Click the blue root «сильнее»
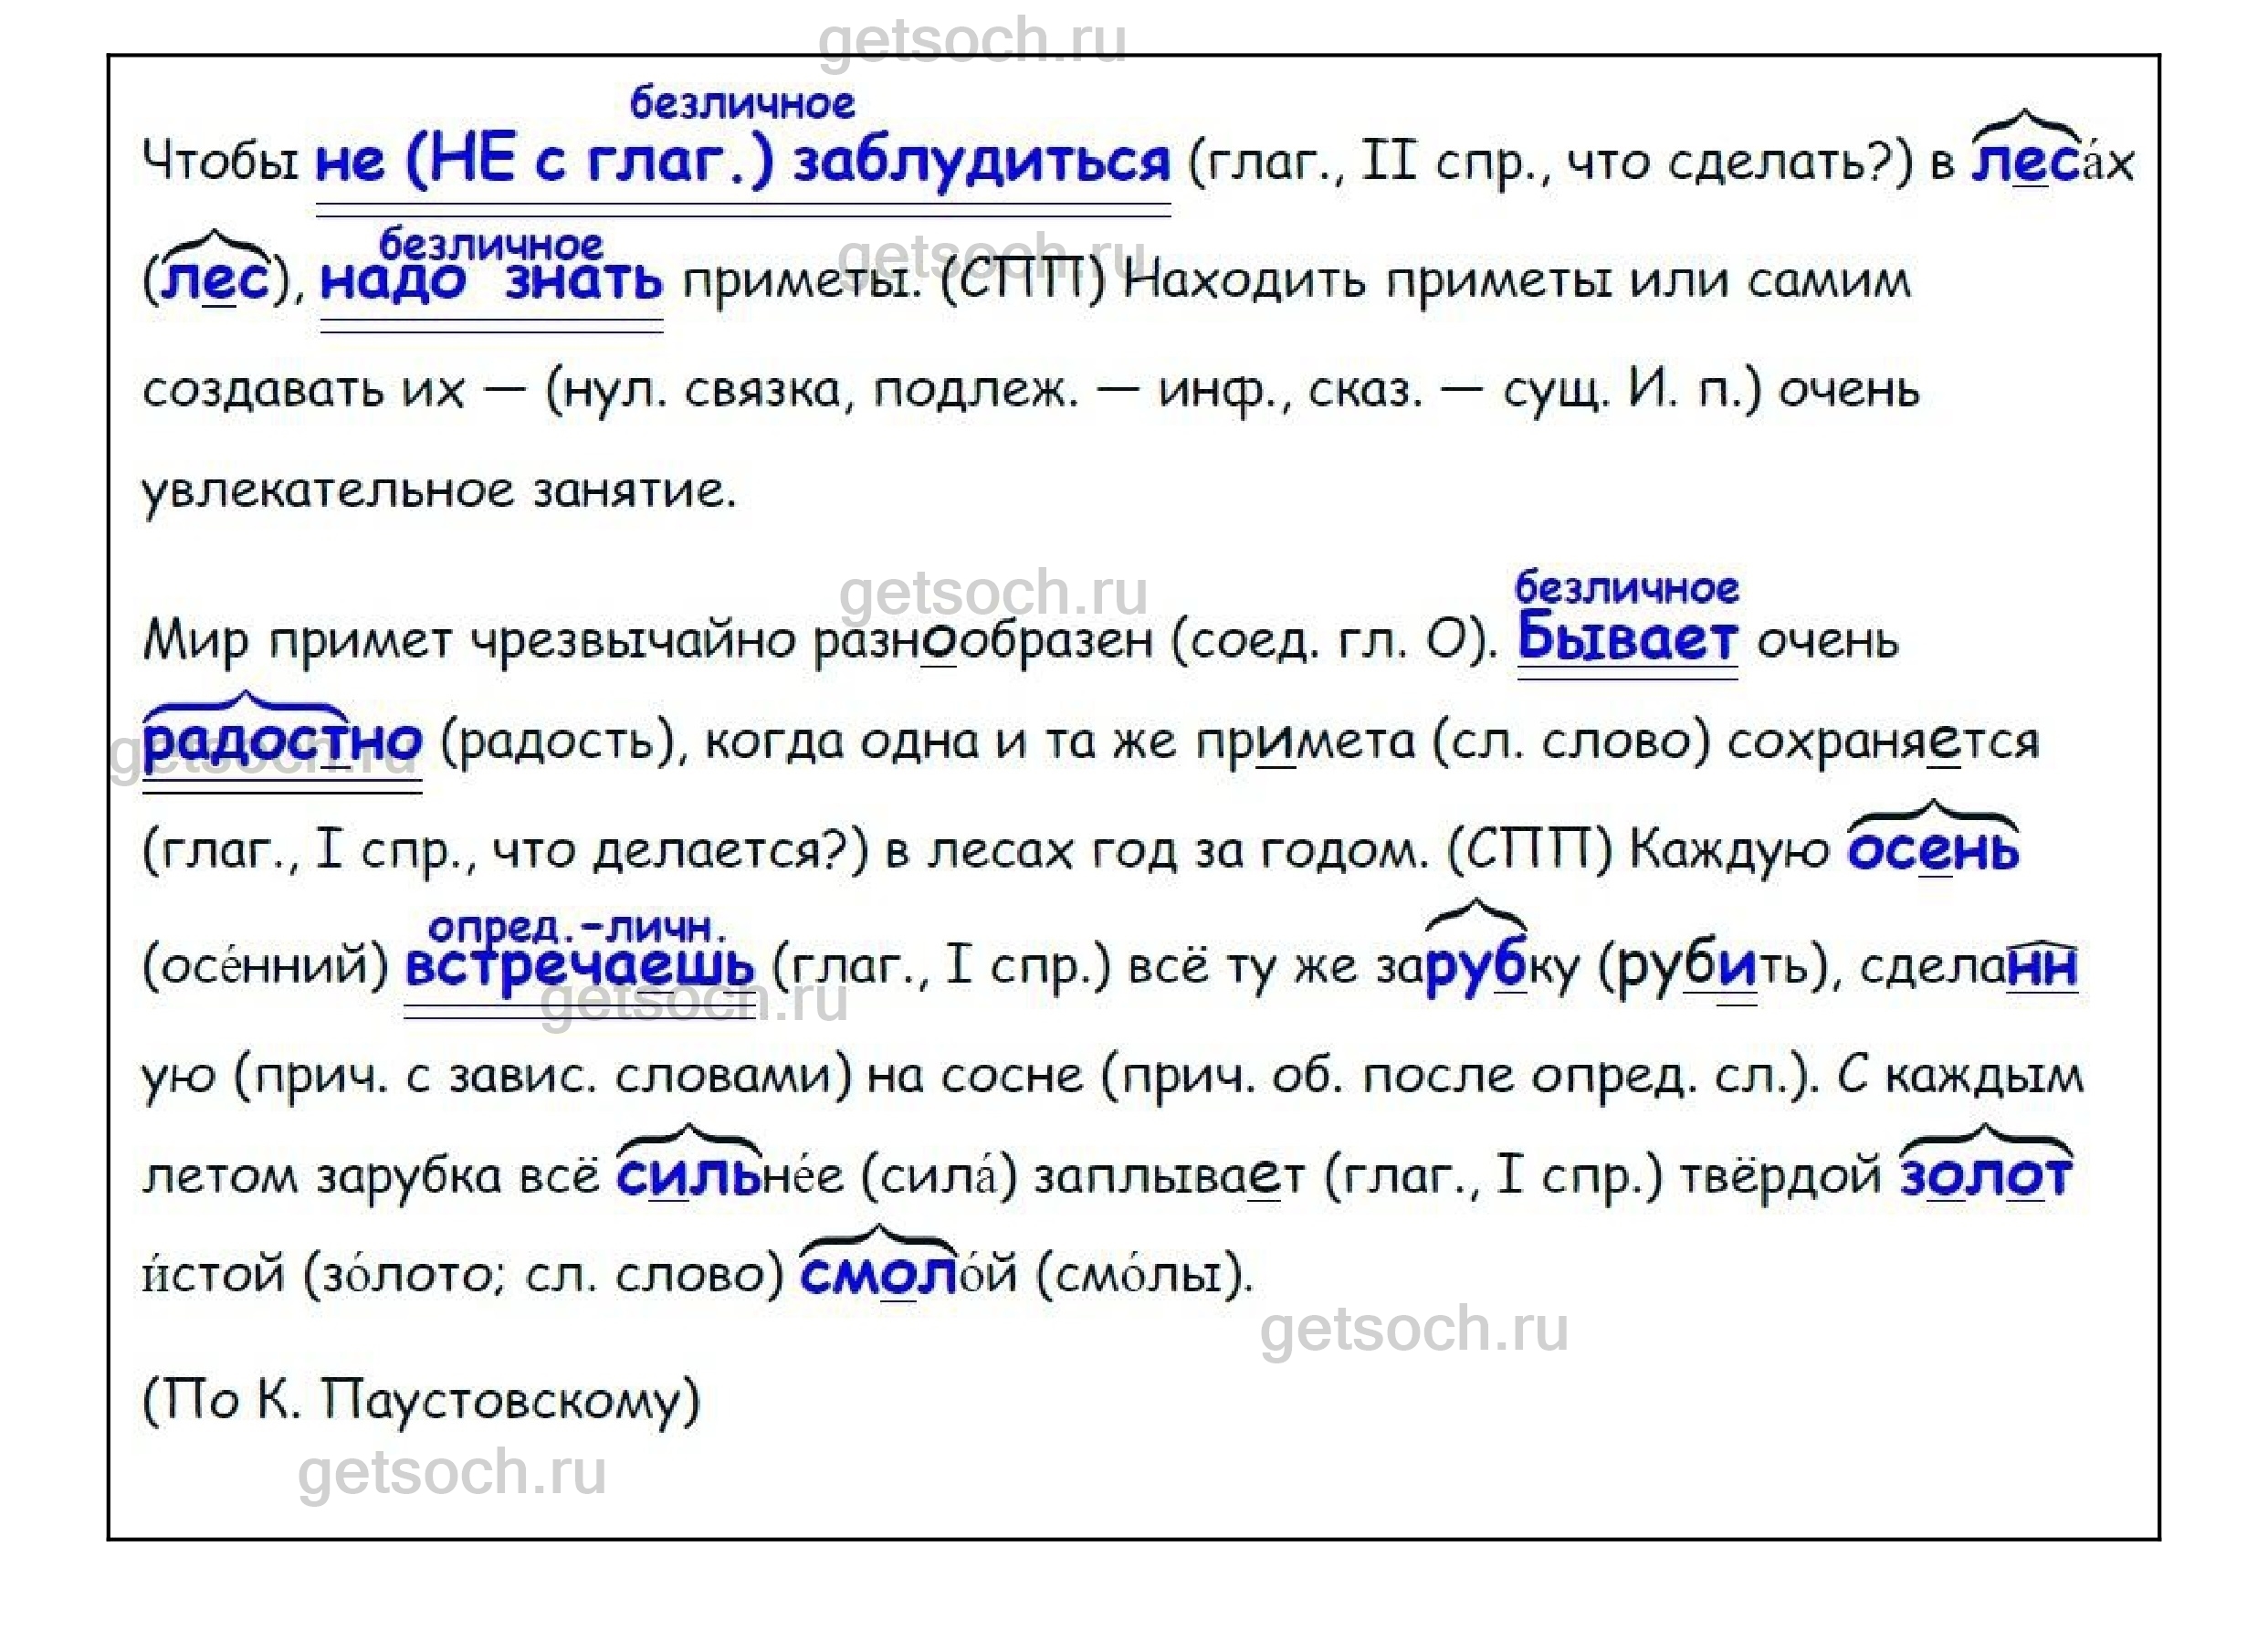2268x1631 pixels. pos(688,1177)
